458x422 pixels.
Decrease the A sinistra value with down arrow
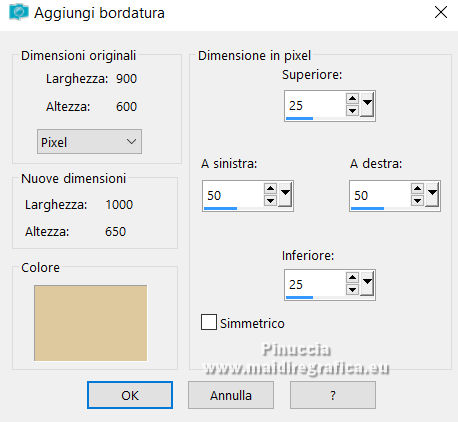pyautogui.click(x=270, y=200)
